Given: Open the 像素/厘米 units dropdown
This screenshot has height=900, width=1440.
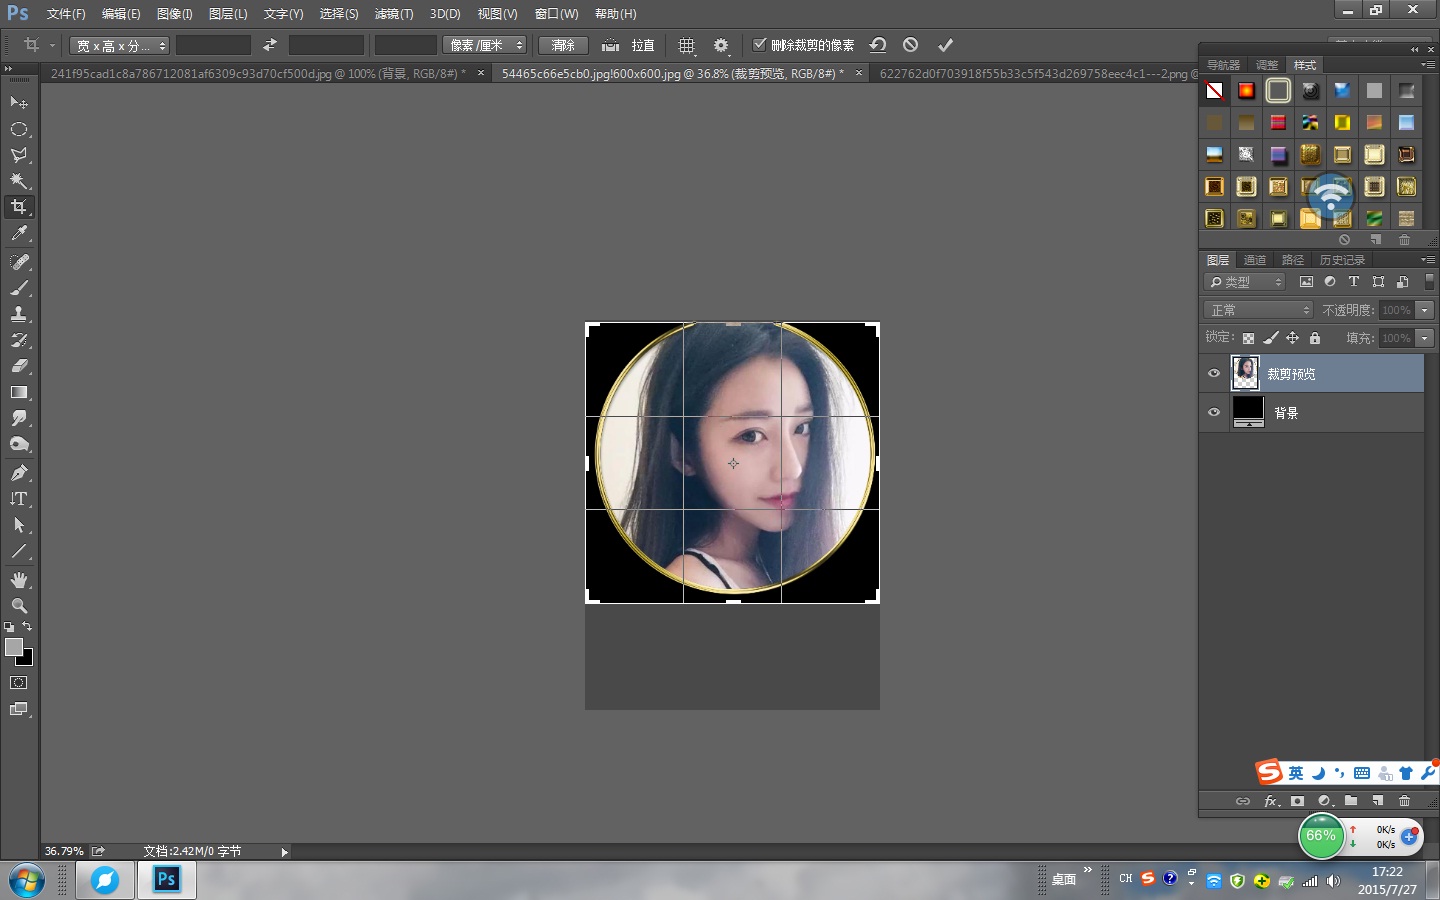Looking at the screenshot, I should click(x=485, y=45).
